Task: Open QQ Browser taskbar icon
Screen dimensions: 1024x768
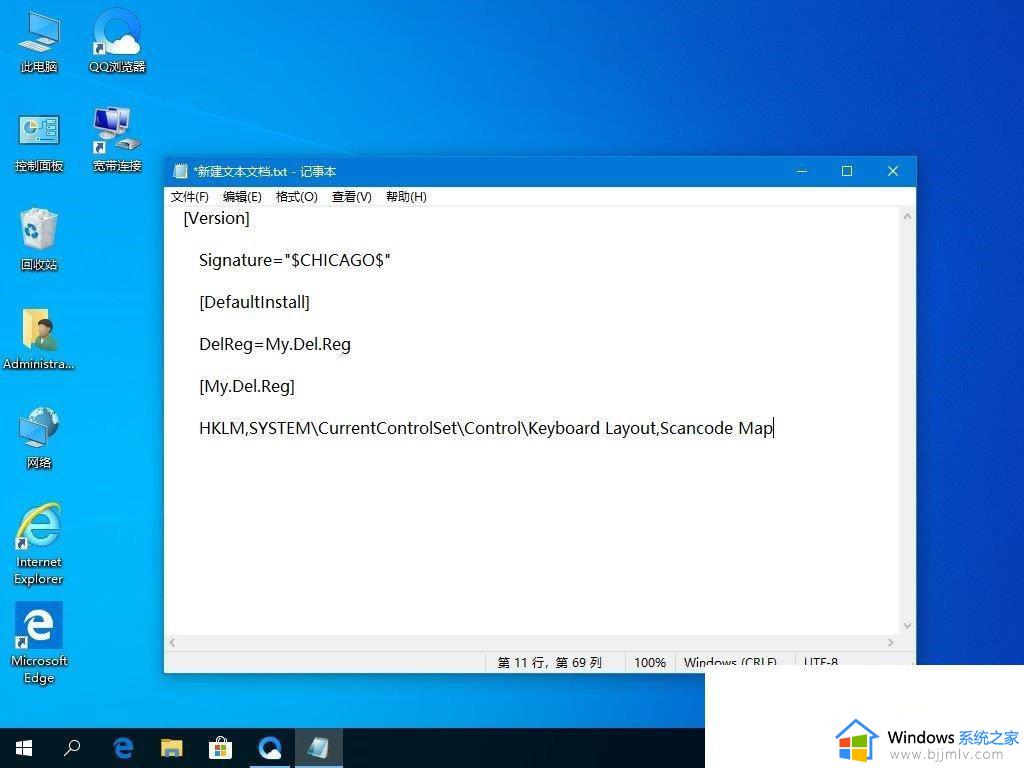Action: pos(270,748)
